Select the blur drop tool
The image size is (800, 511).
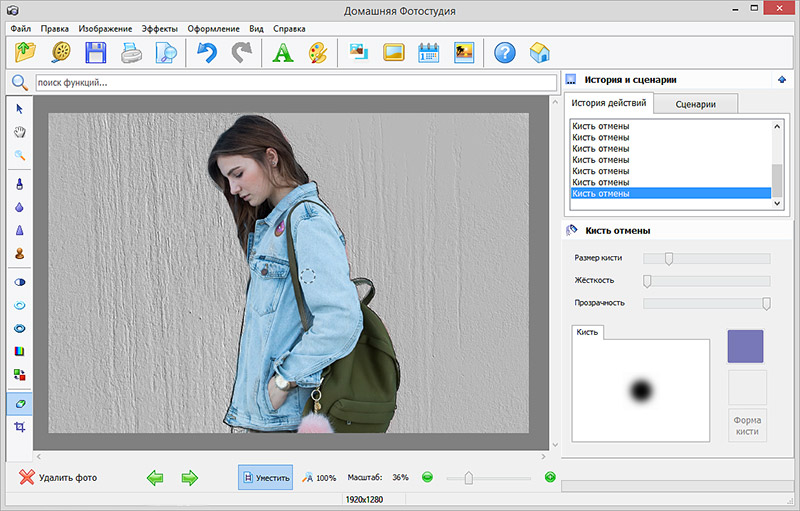click(19, 208)
